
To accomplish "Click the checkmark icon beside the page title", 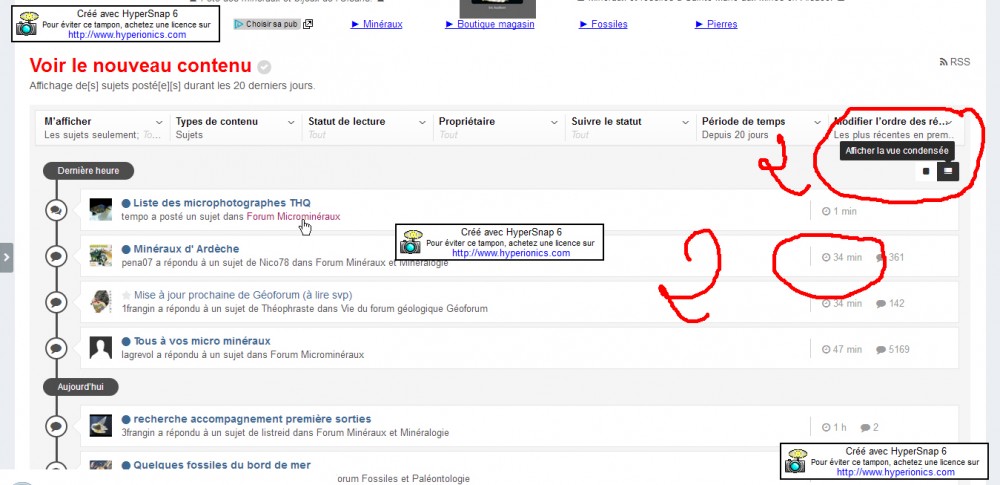I will click(264, 67).
